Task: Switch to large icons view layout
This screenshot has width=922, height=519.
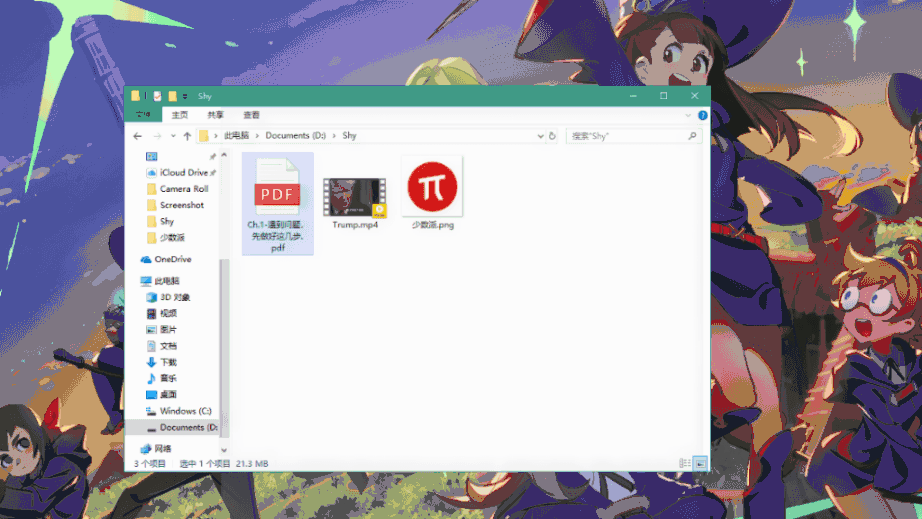Action: click(700, 464)
